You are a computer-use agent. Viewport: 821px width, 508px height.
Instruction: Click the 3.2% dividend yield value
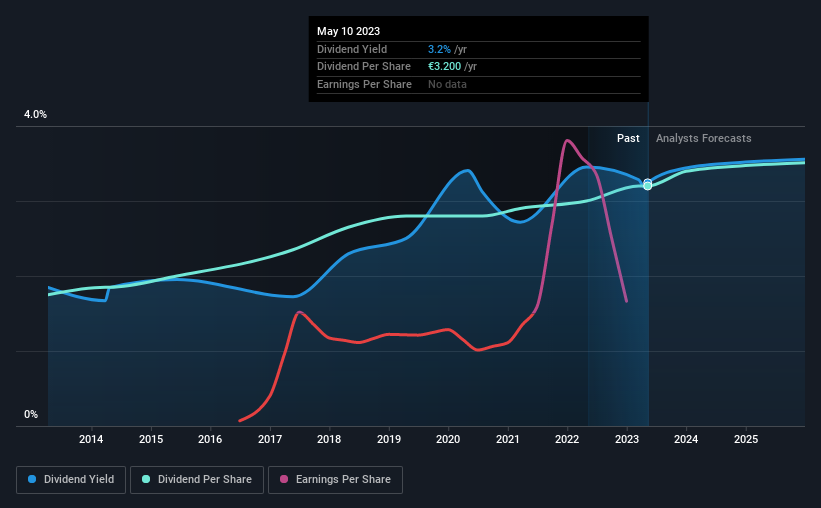click(x=439, y=49)
